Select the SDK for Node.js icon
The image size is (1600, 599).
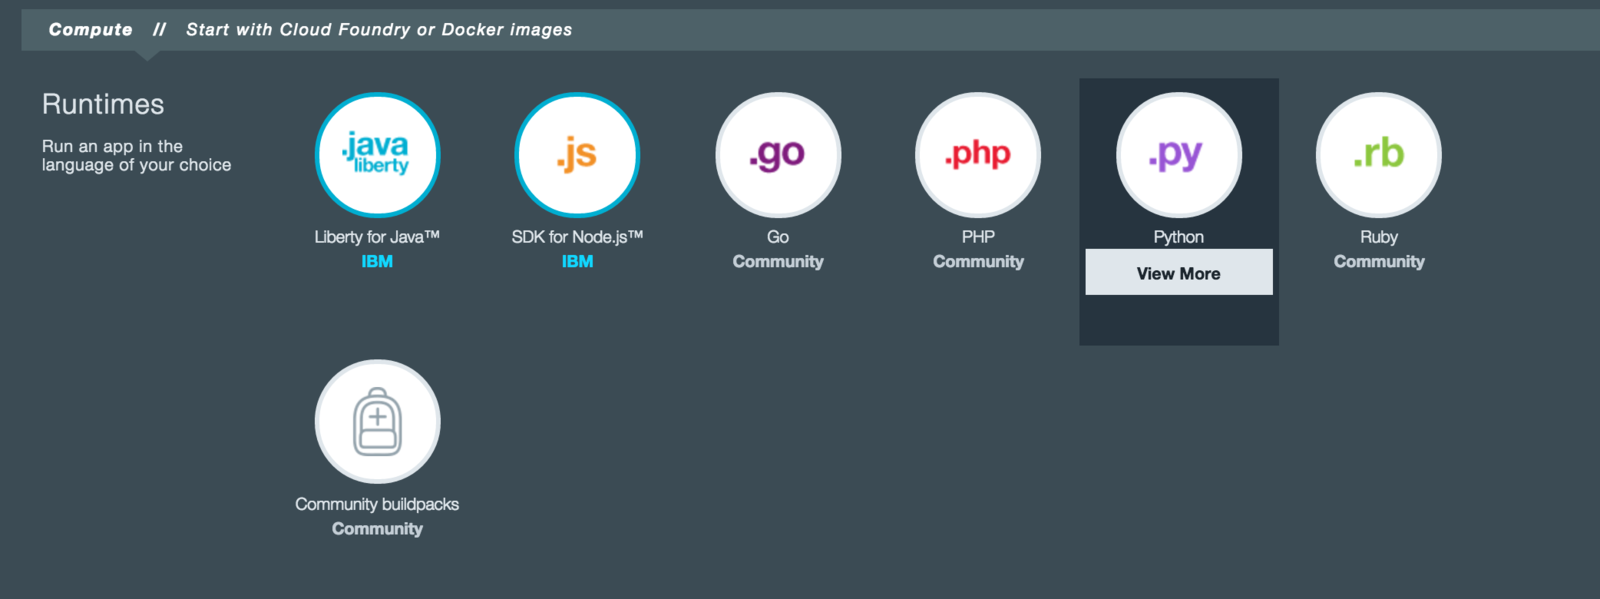[578, 155]
